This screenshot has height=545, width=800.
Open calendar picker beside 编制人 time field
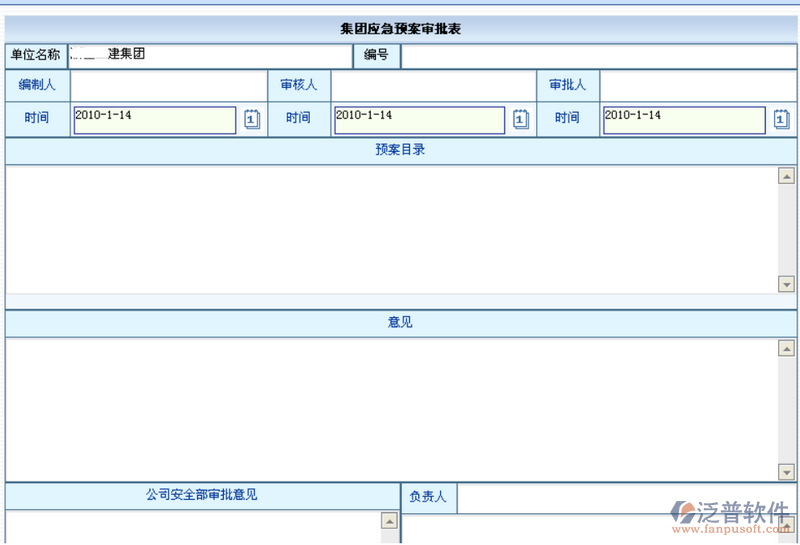click(x=252, y=120)
